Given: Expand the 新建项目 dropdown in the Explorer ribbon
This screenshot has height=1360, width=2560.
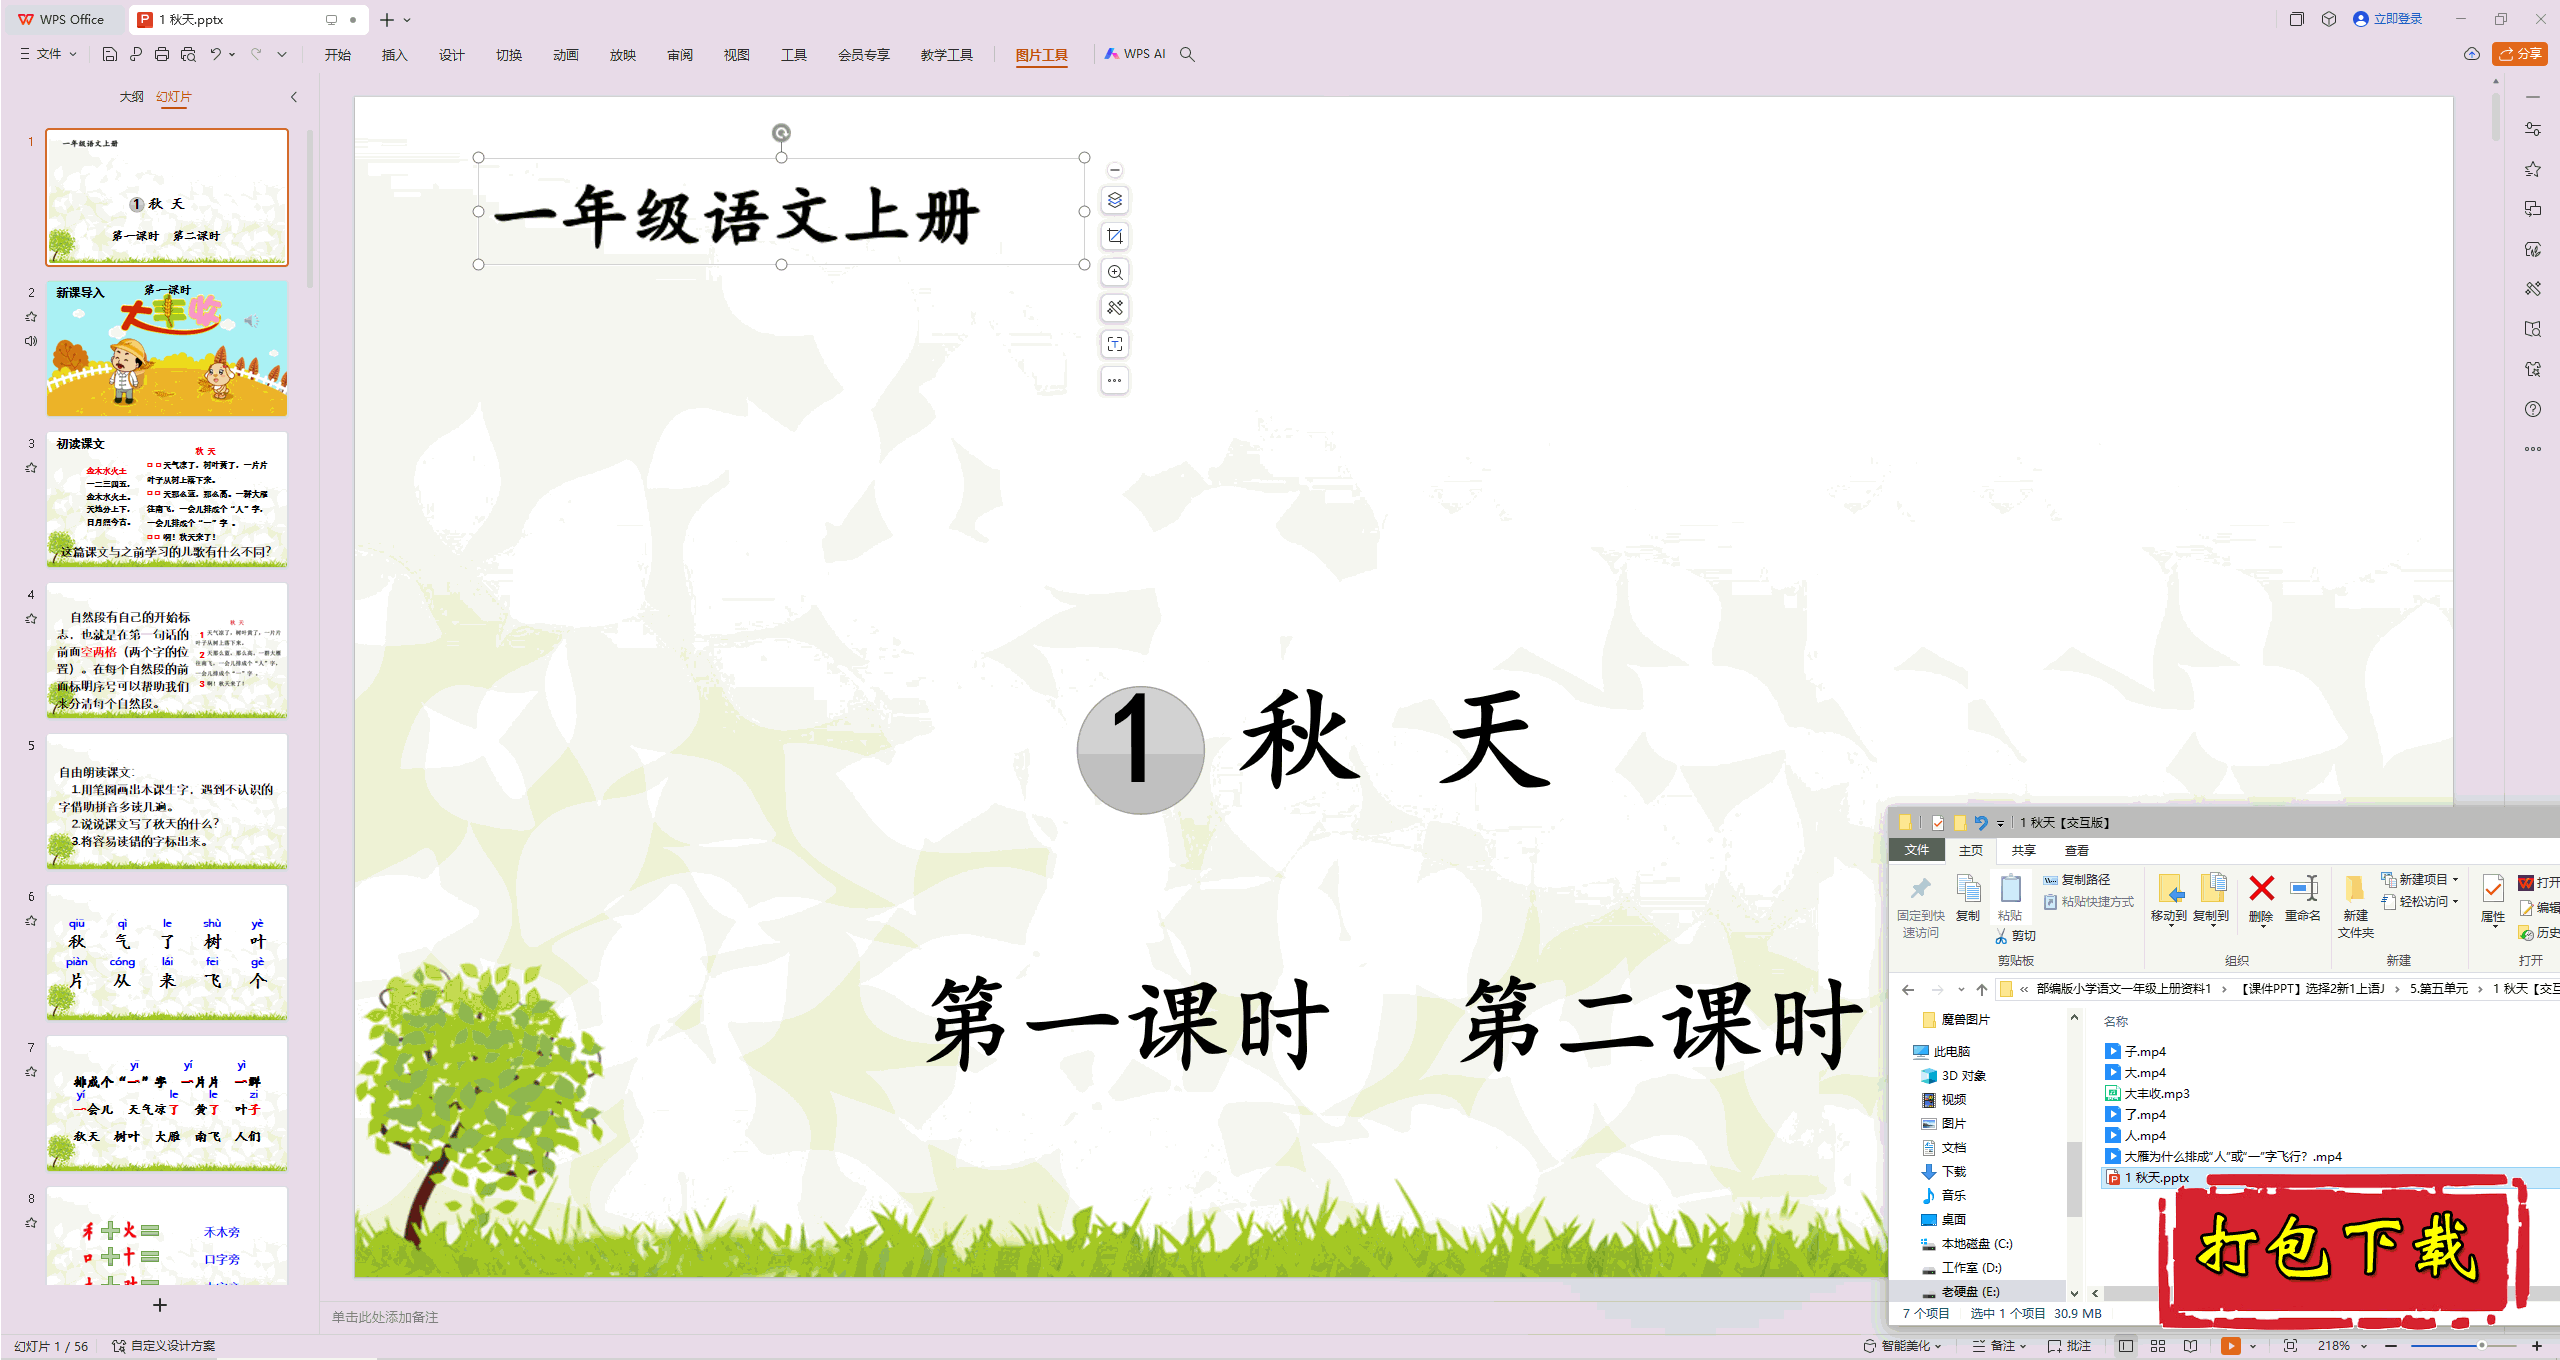Looking at the screenshot, I should (x=2419, y=879).
